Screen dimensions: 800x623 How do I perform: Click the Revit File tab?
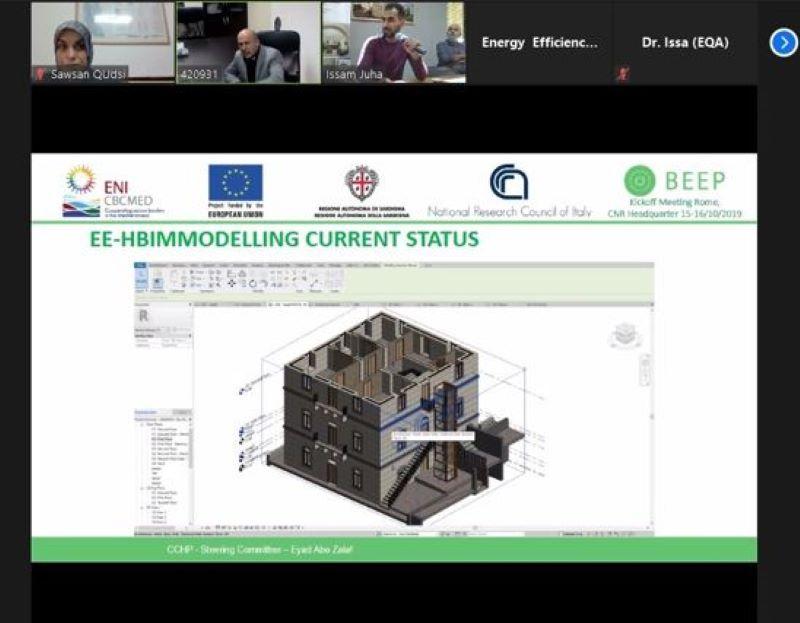tap(140, 266)
